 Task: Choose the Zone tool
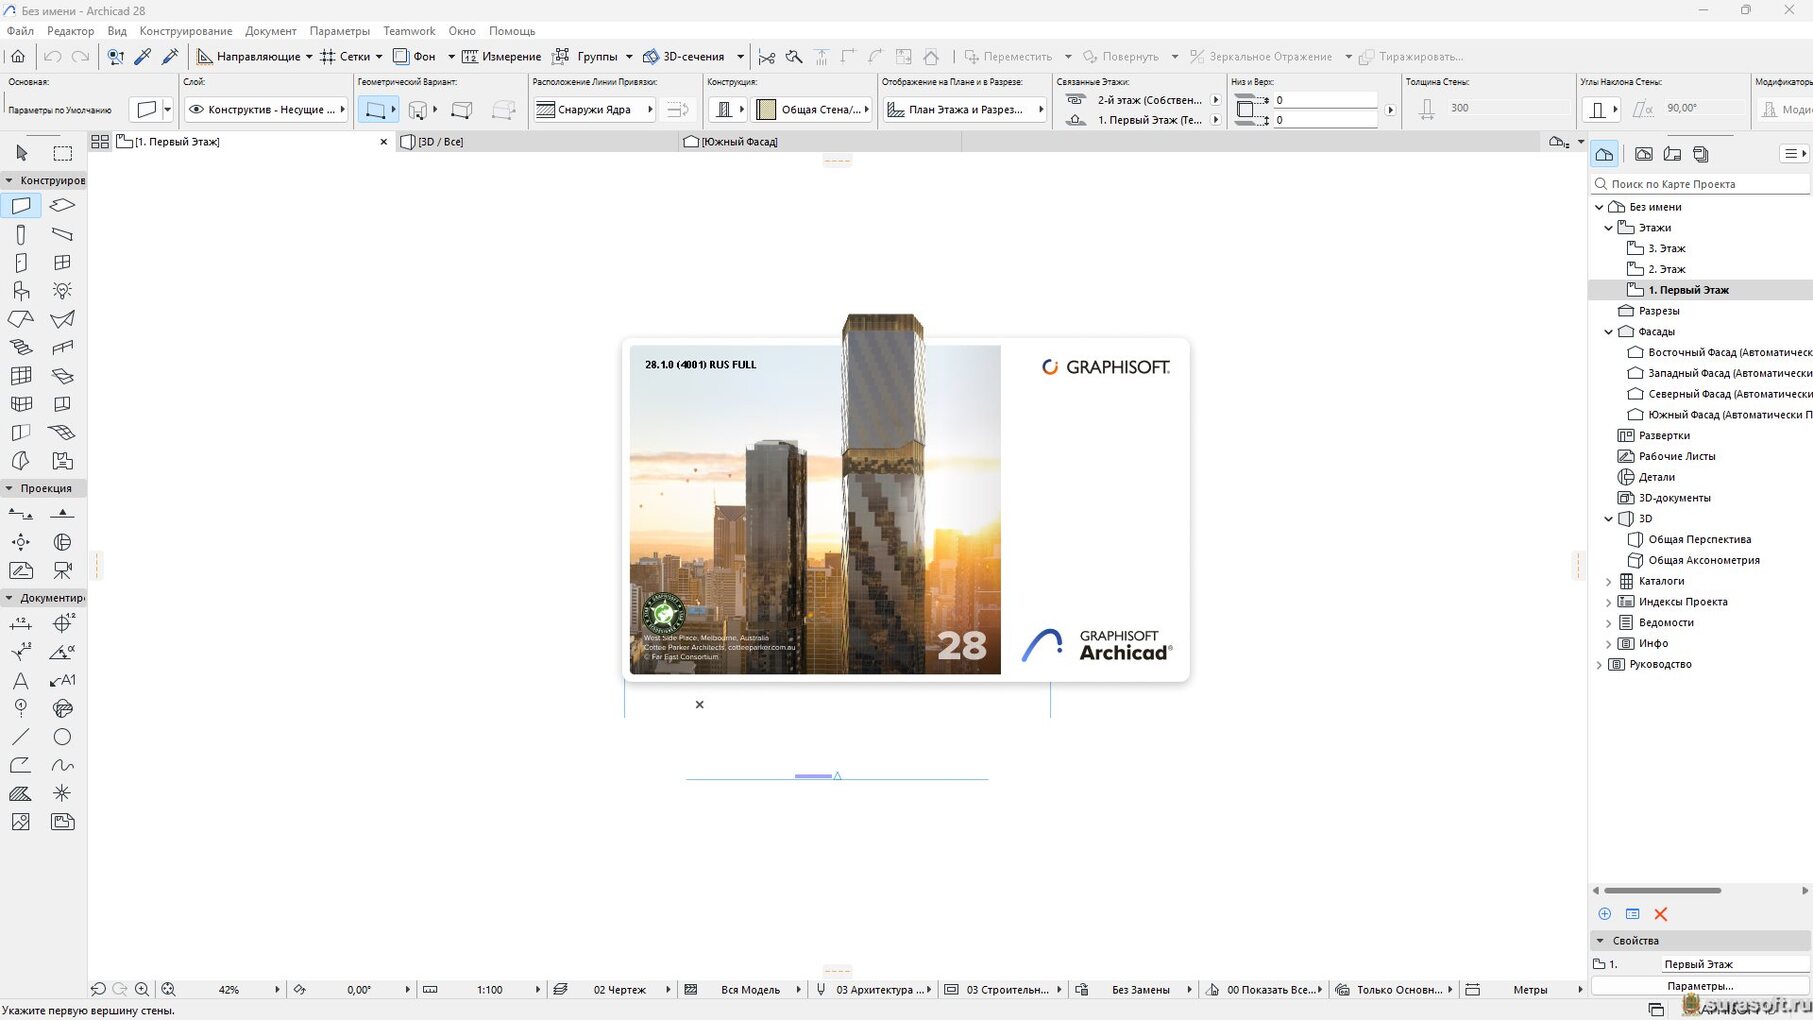pyautogui.click(x=62, y=461)
